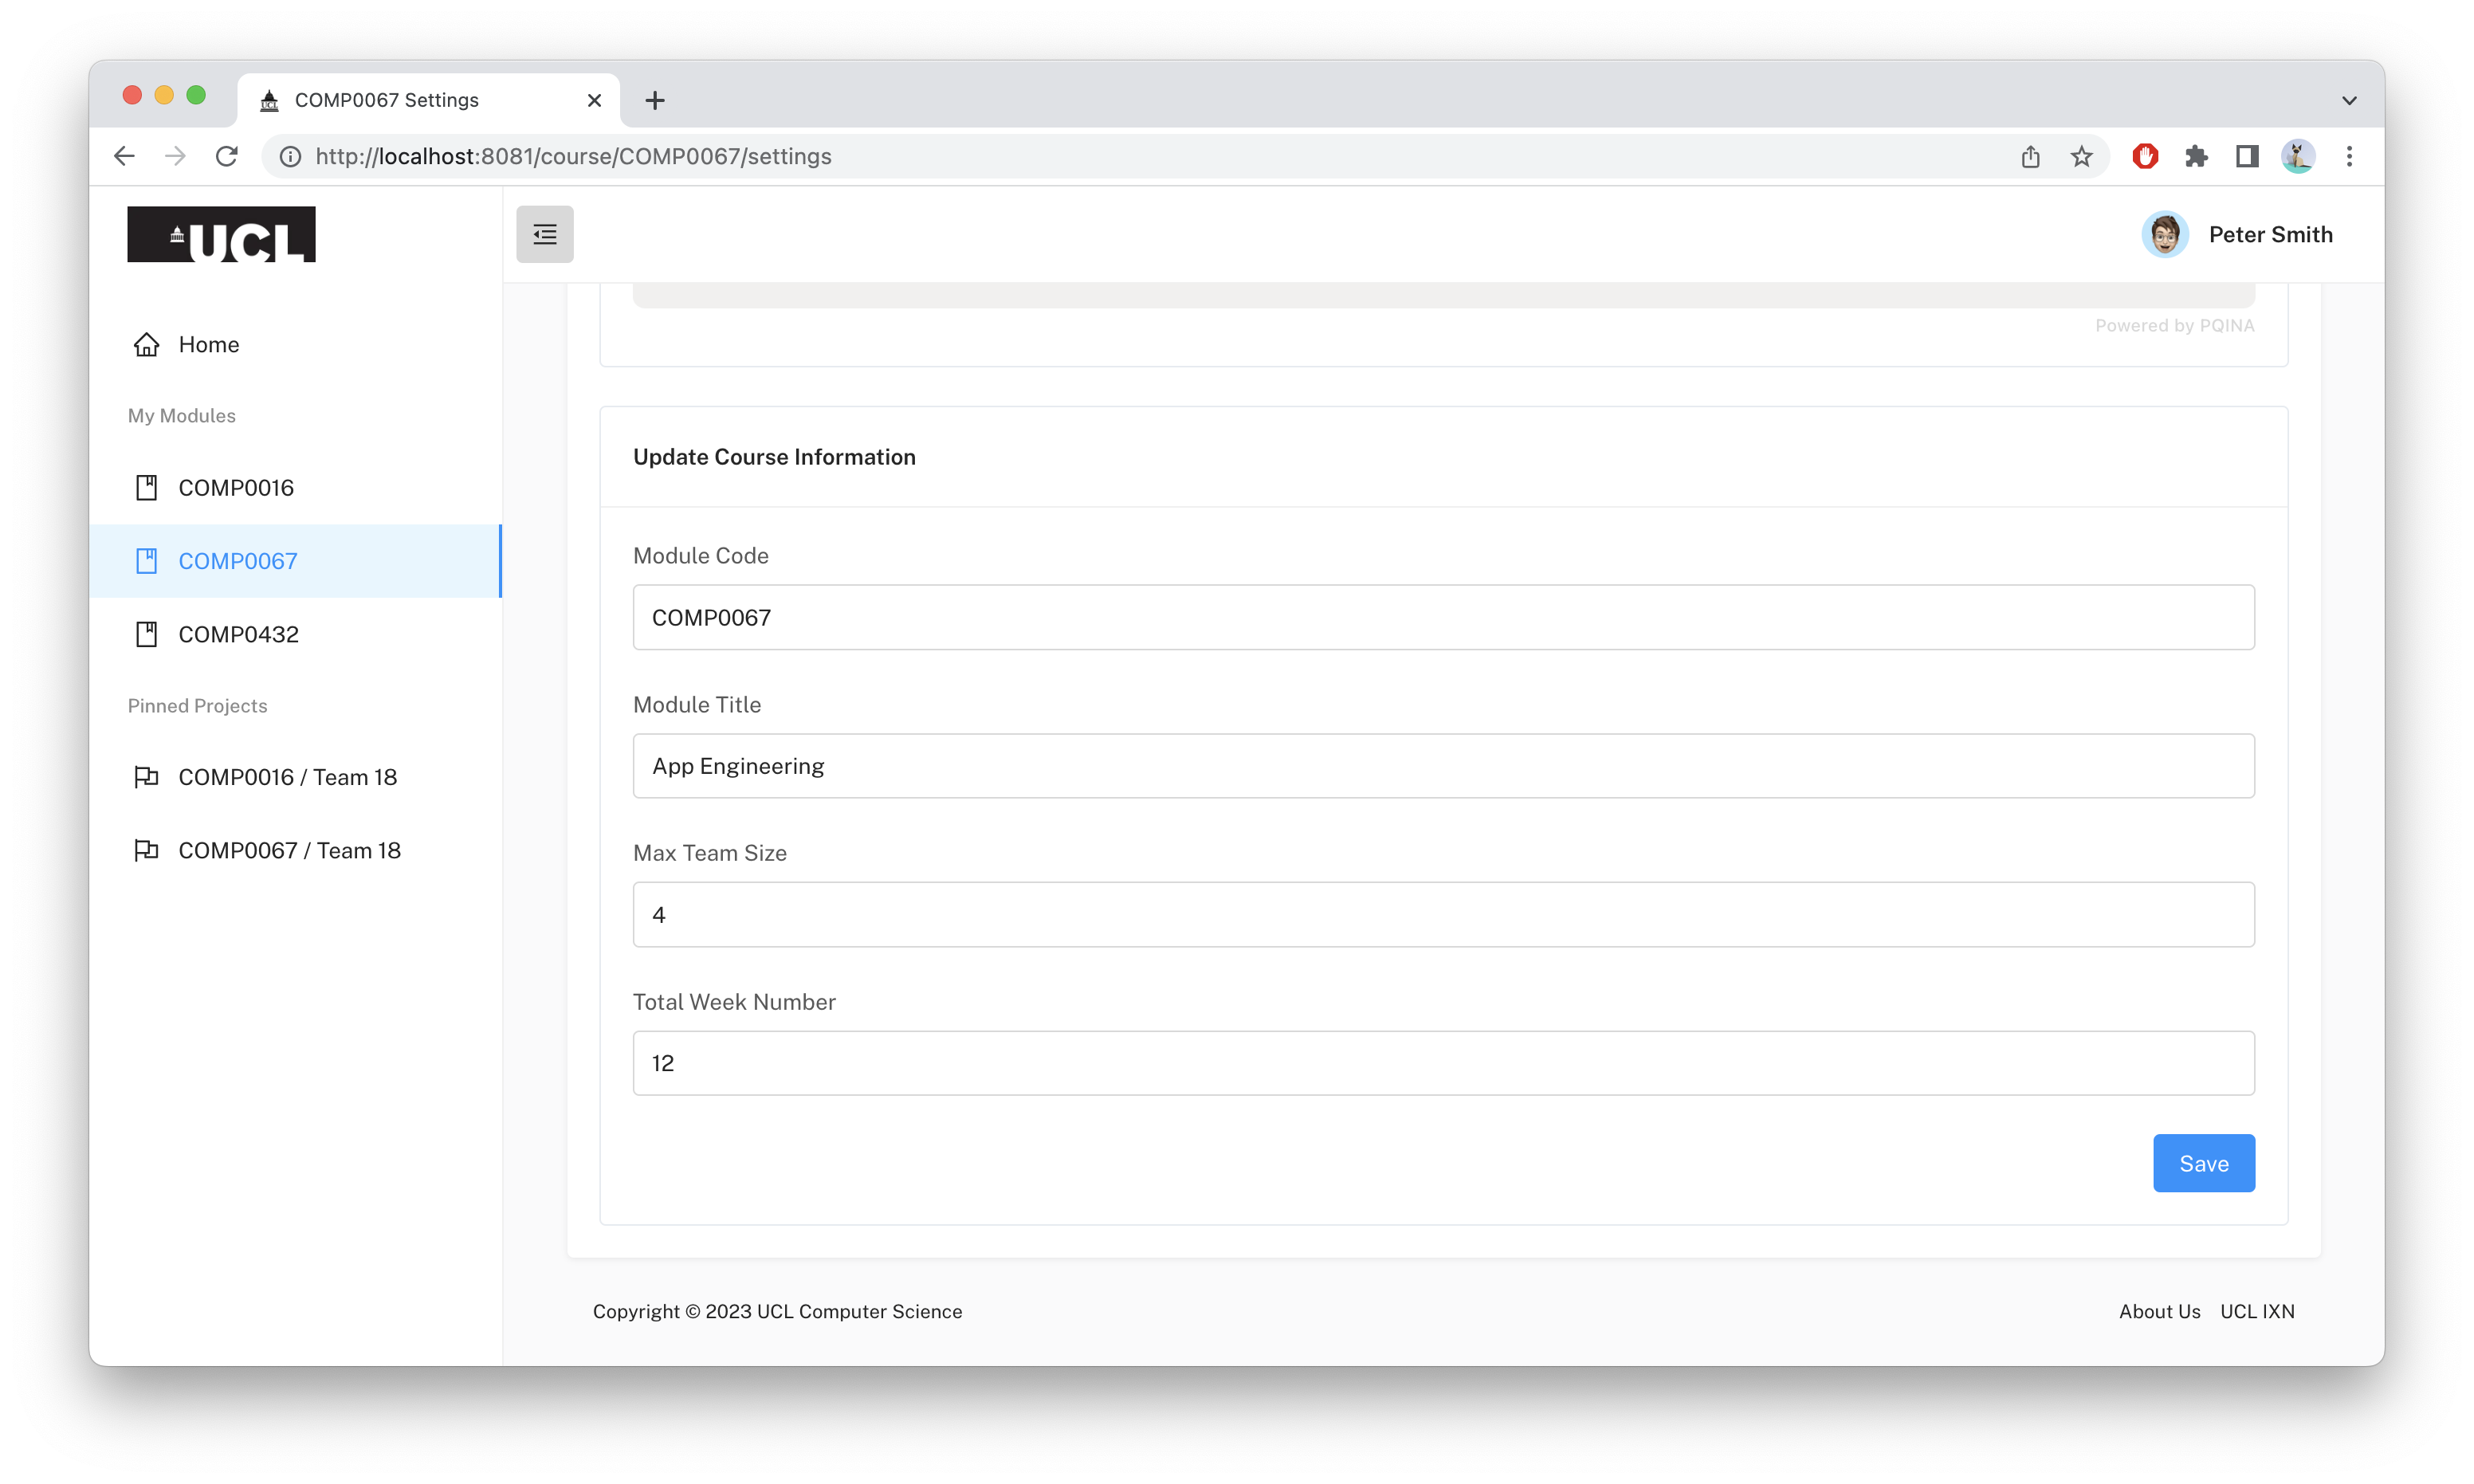Click Peter Smith's avatar image
Viewport: 2474px width, 1484px height.
pos(2165,234)
